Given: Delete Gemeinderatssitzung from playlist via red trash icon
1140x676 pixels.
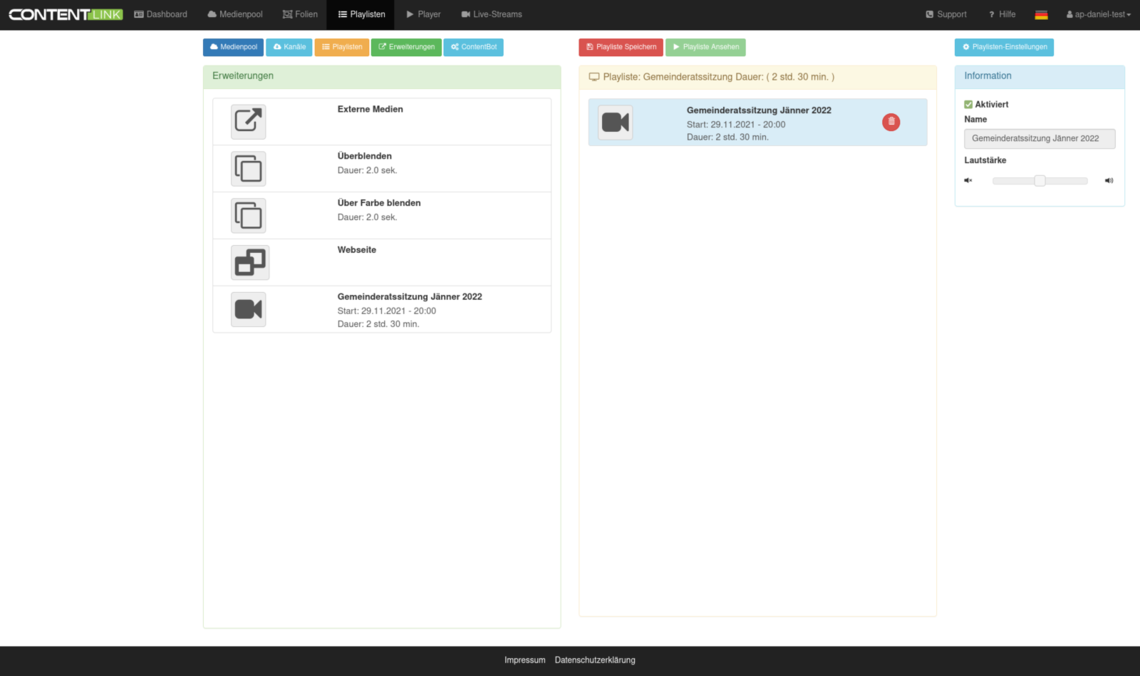Looking at the screenshot, I should (891, 122).
